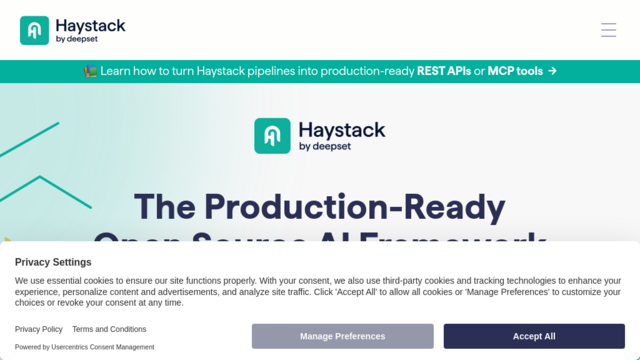Click the Privacy Settings heading

click(53, 262)
